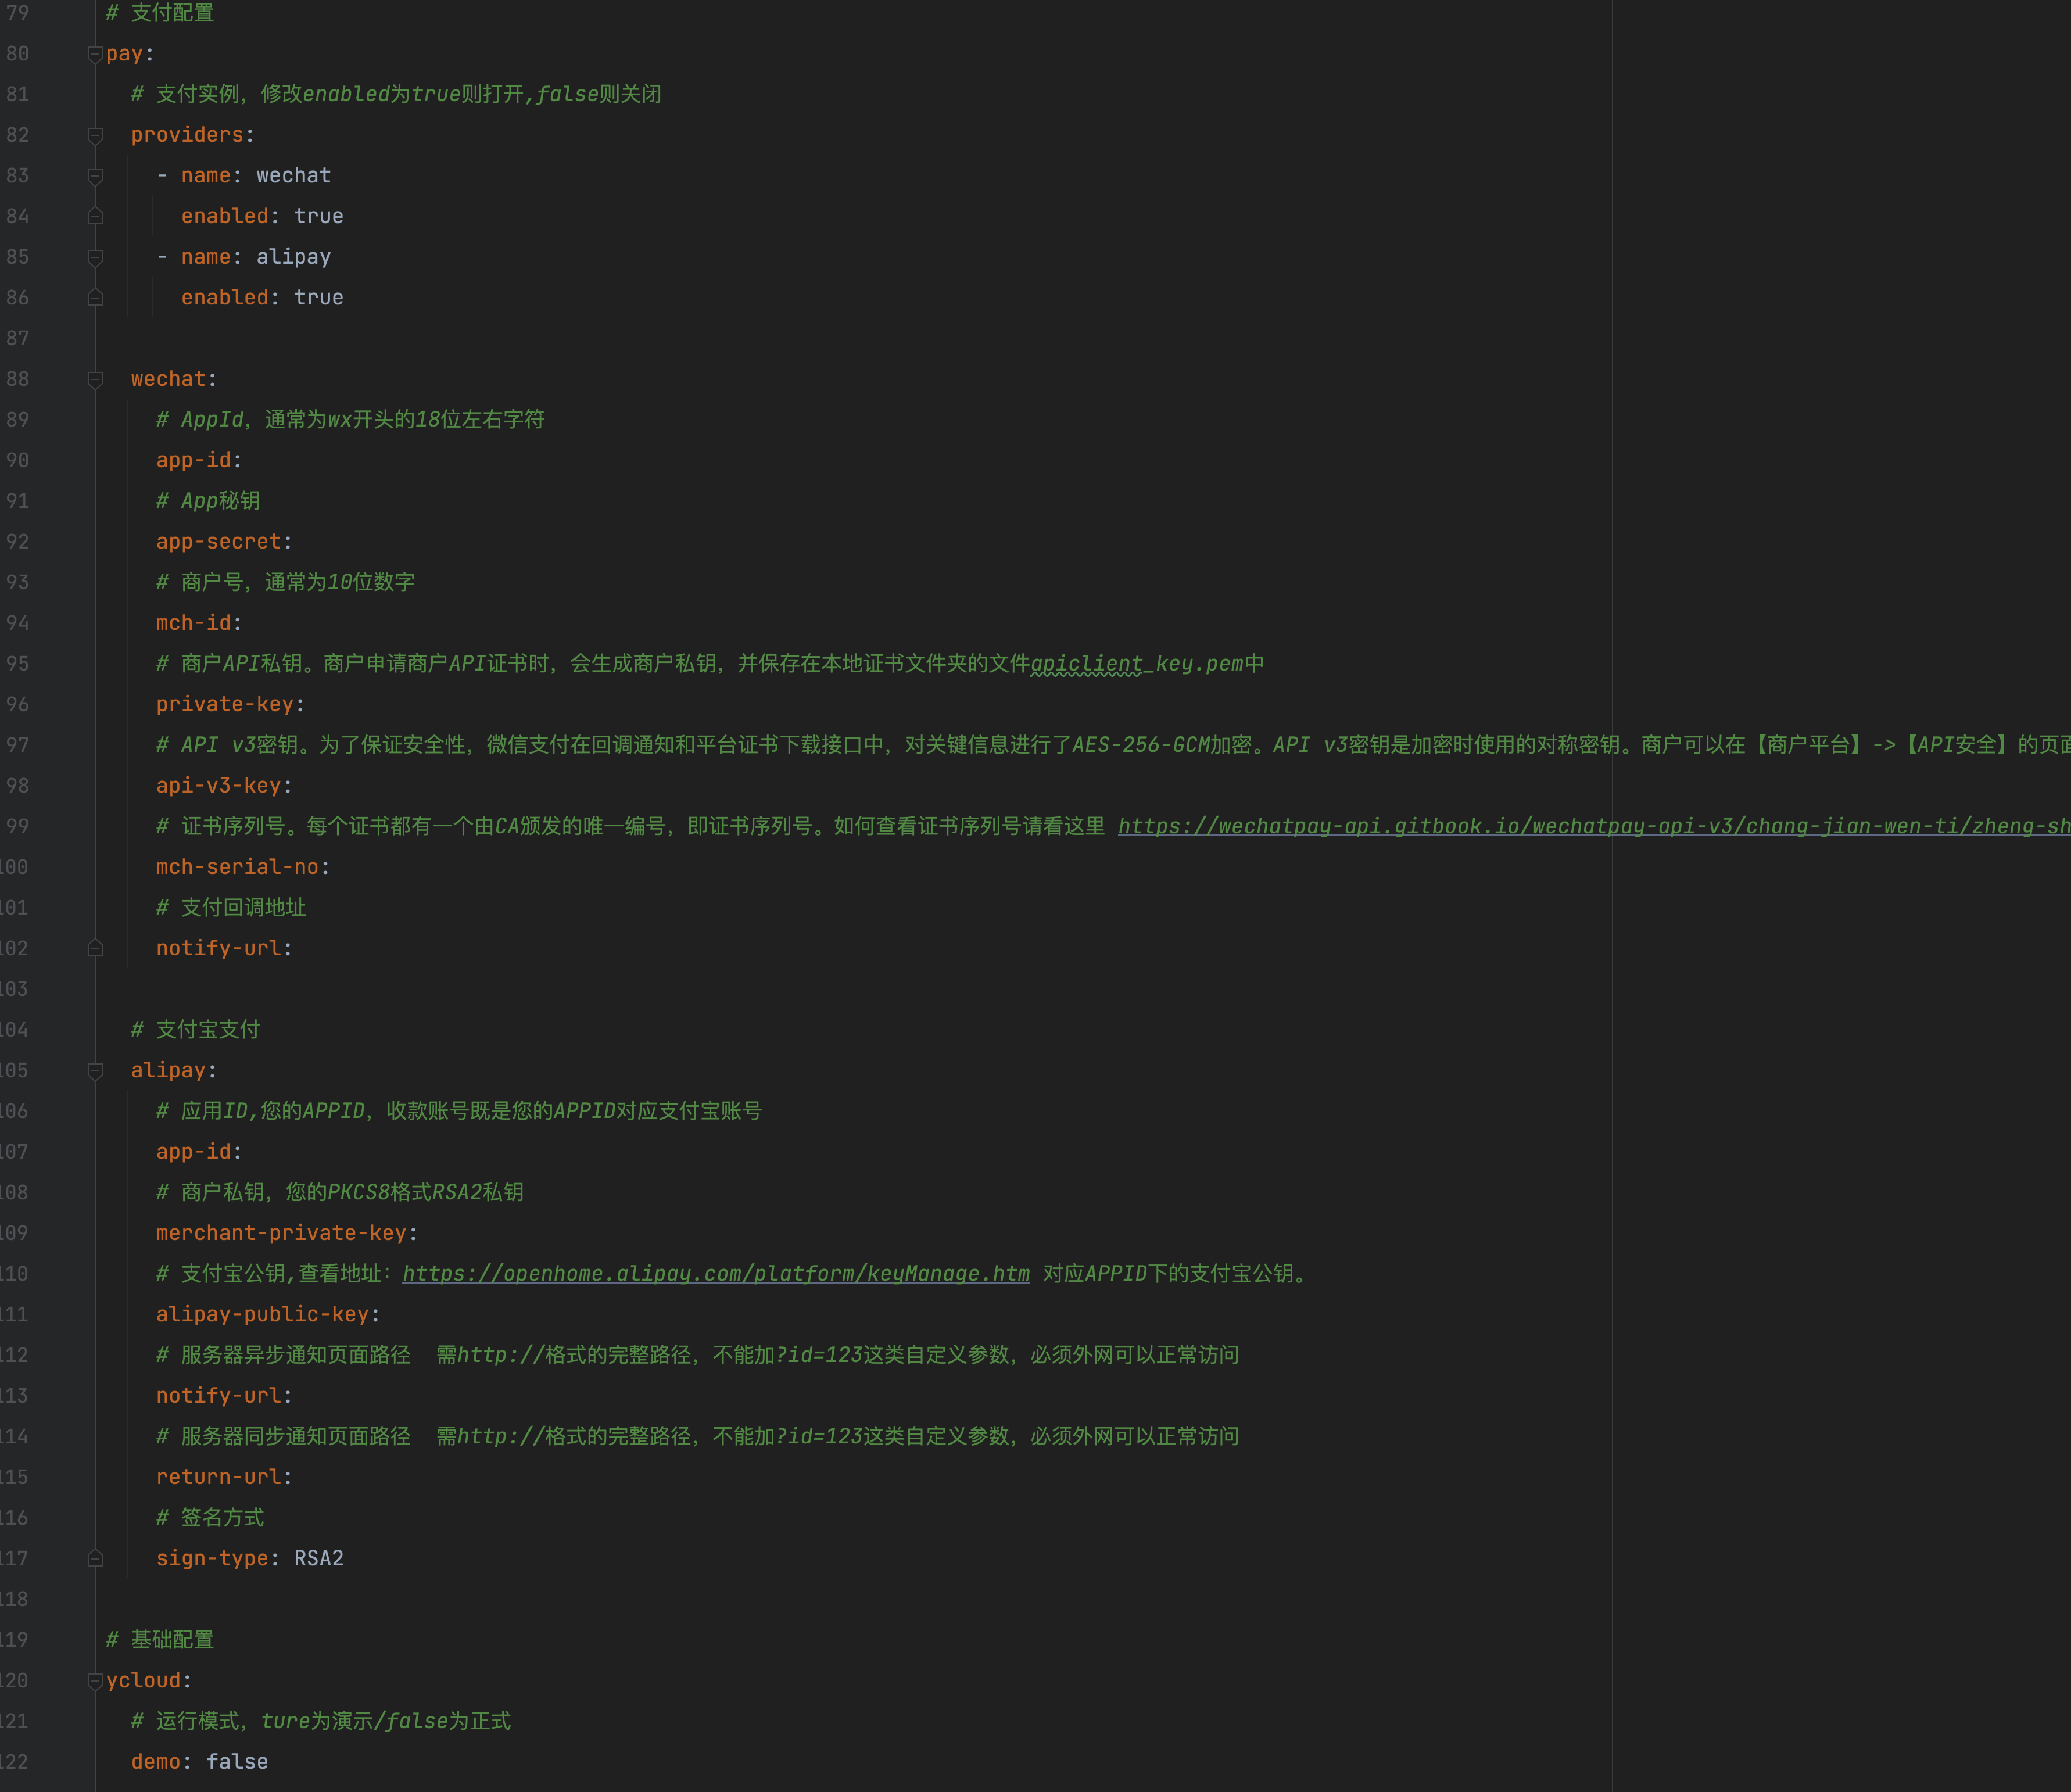Click the 'return-url:' key

click(x=224, y=1477)
